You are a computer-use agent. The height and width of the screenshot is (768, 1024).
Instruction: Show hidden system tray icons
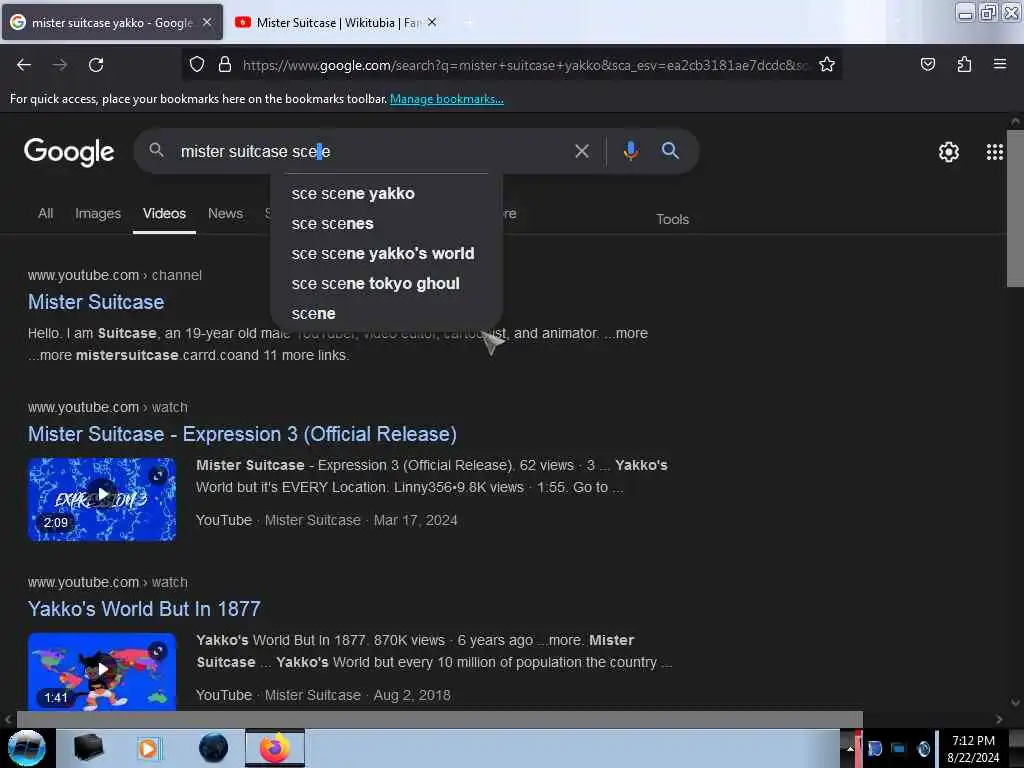click(x=850, y=748)
